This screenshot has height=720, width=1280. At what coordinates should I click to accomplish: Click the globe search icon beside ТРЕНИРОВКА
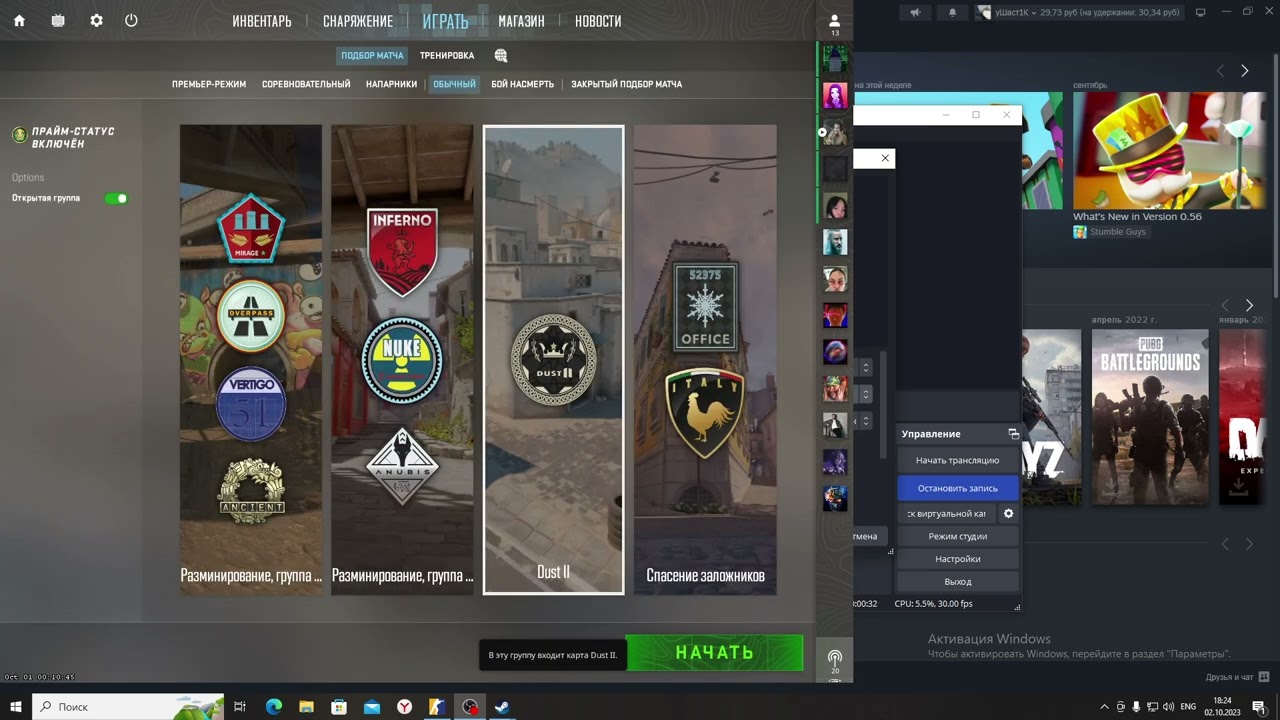point(501,56)
